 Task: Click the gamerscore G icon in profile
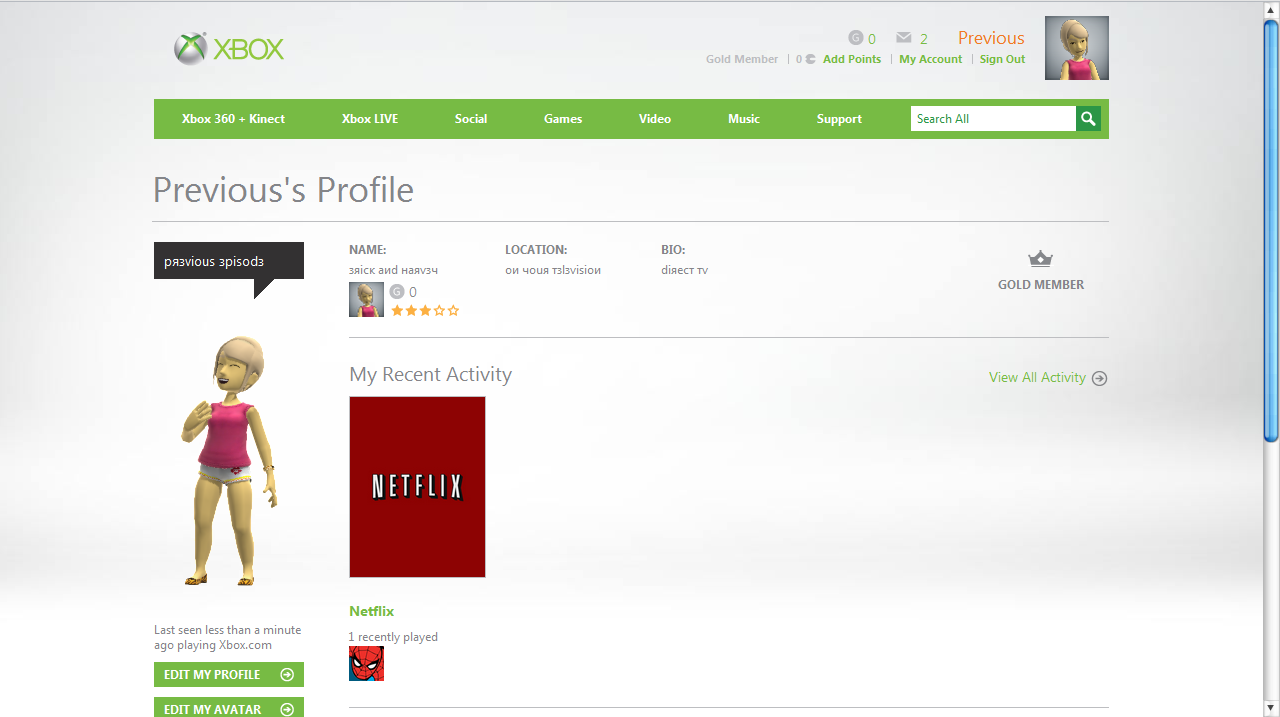pos(397,292)
